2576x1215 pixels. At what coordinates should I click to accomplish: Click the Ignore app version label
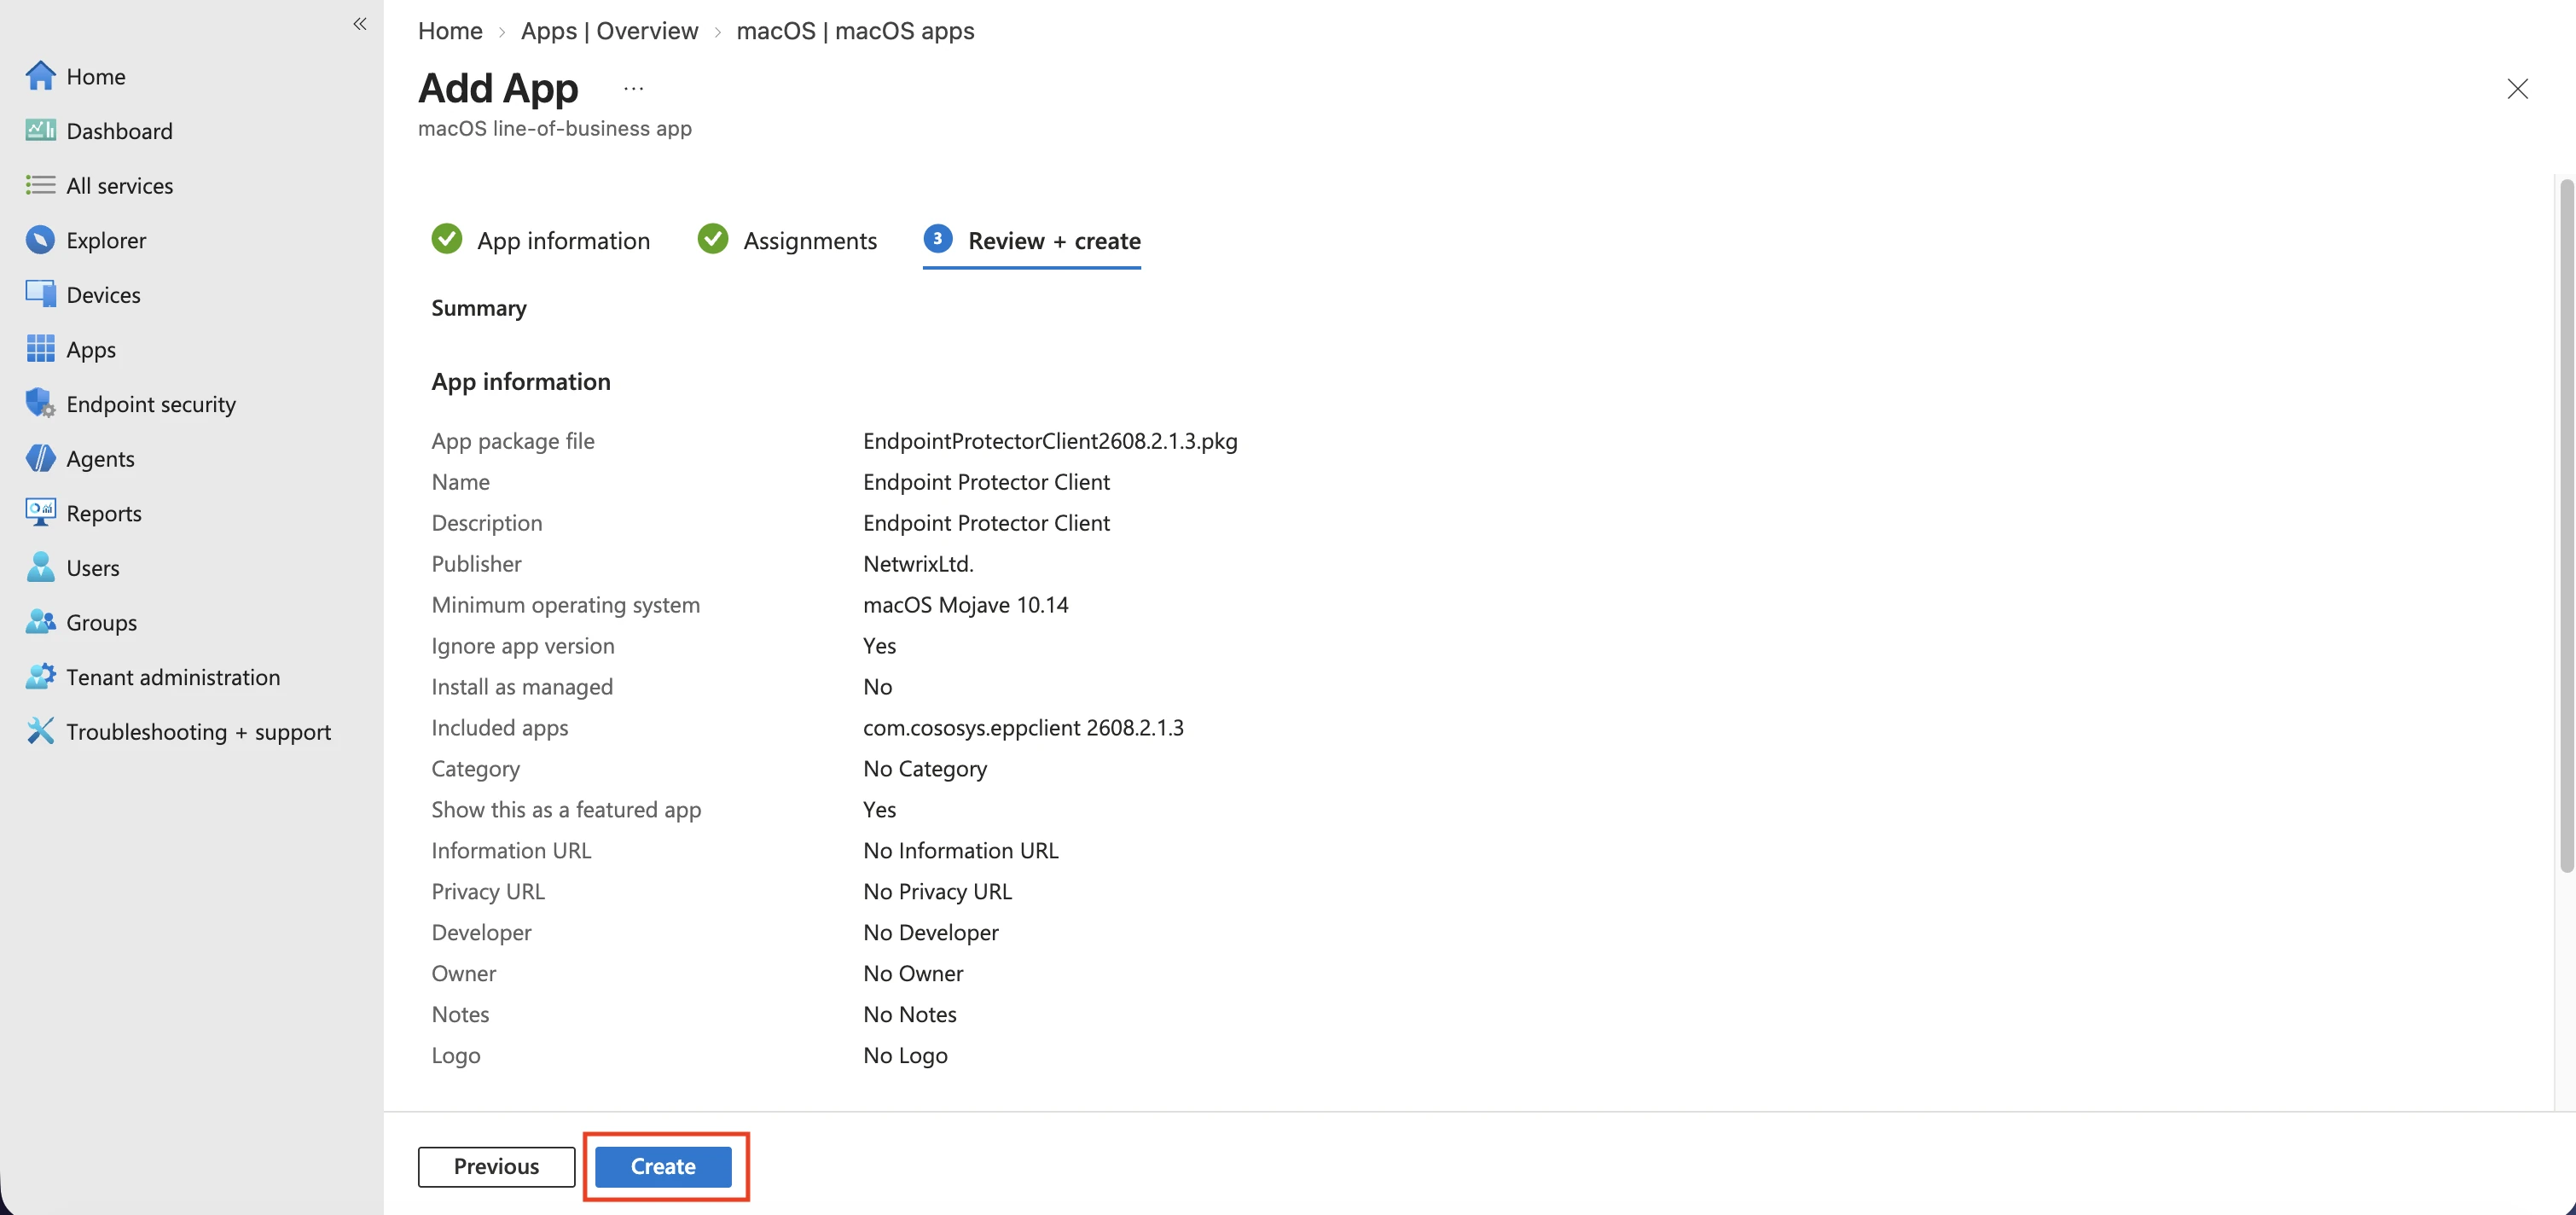pyautogui.click(x=523, y=645)
